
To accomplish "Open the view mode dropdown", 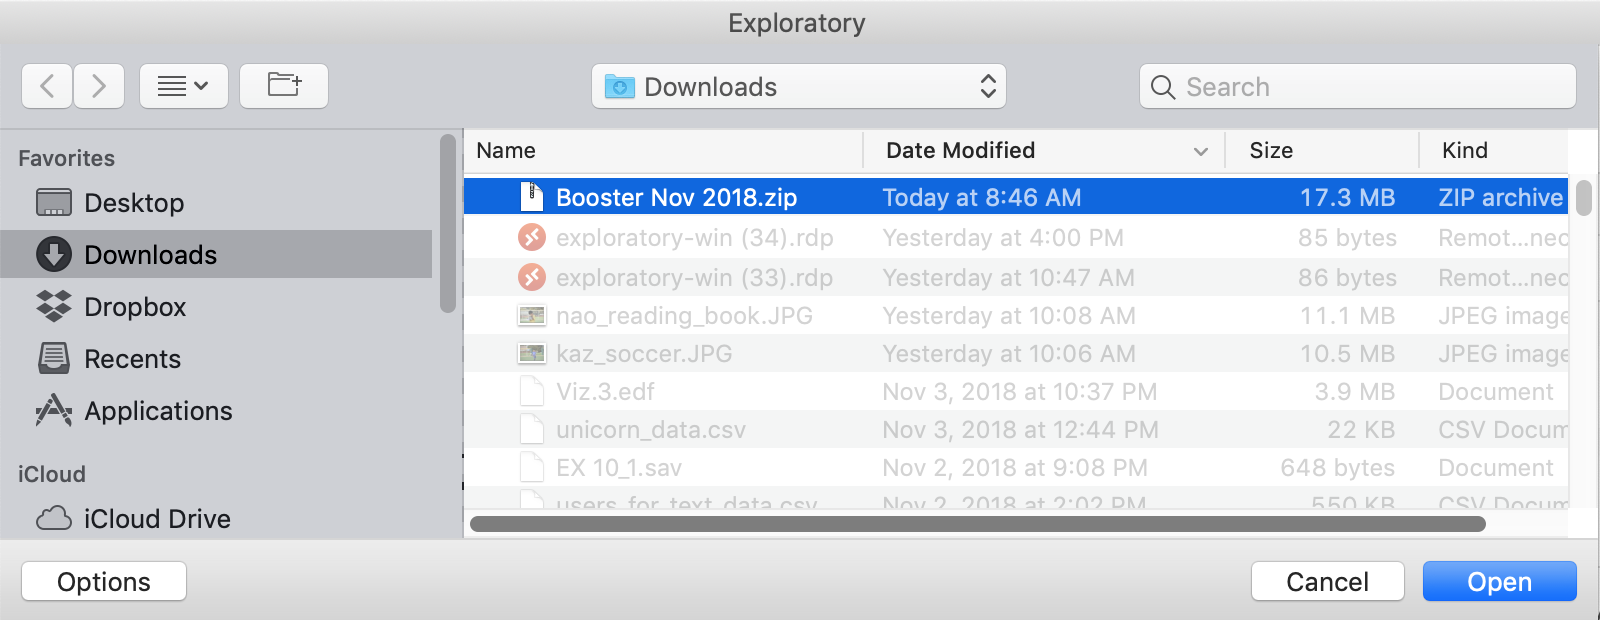I will 184,86.
